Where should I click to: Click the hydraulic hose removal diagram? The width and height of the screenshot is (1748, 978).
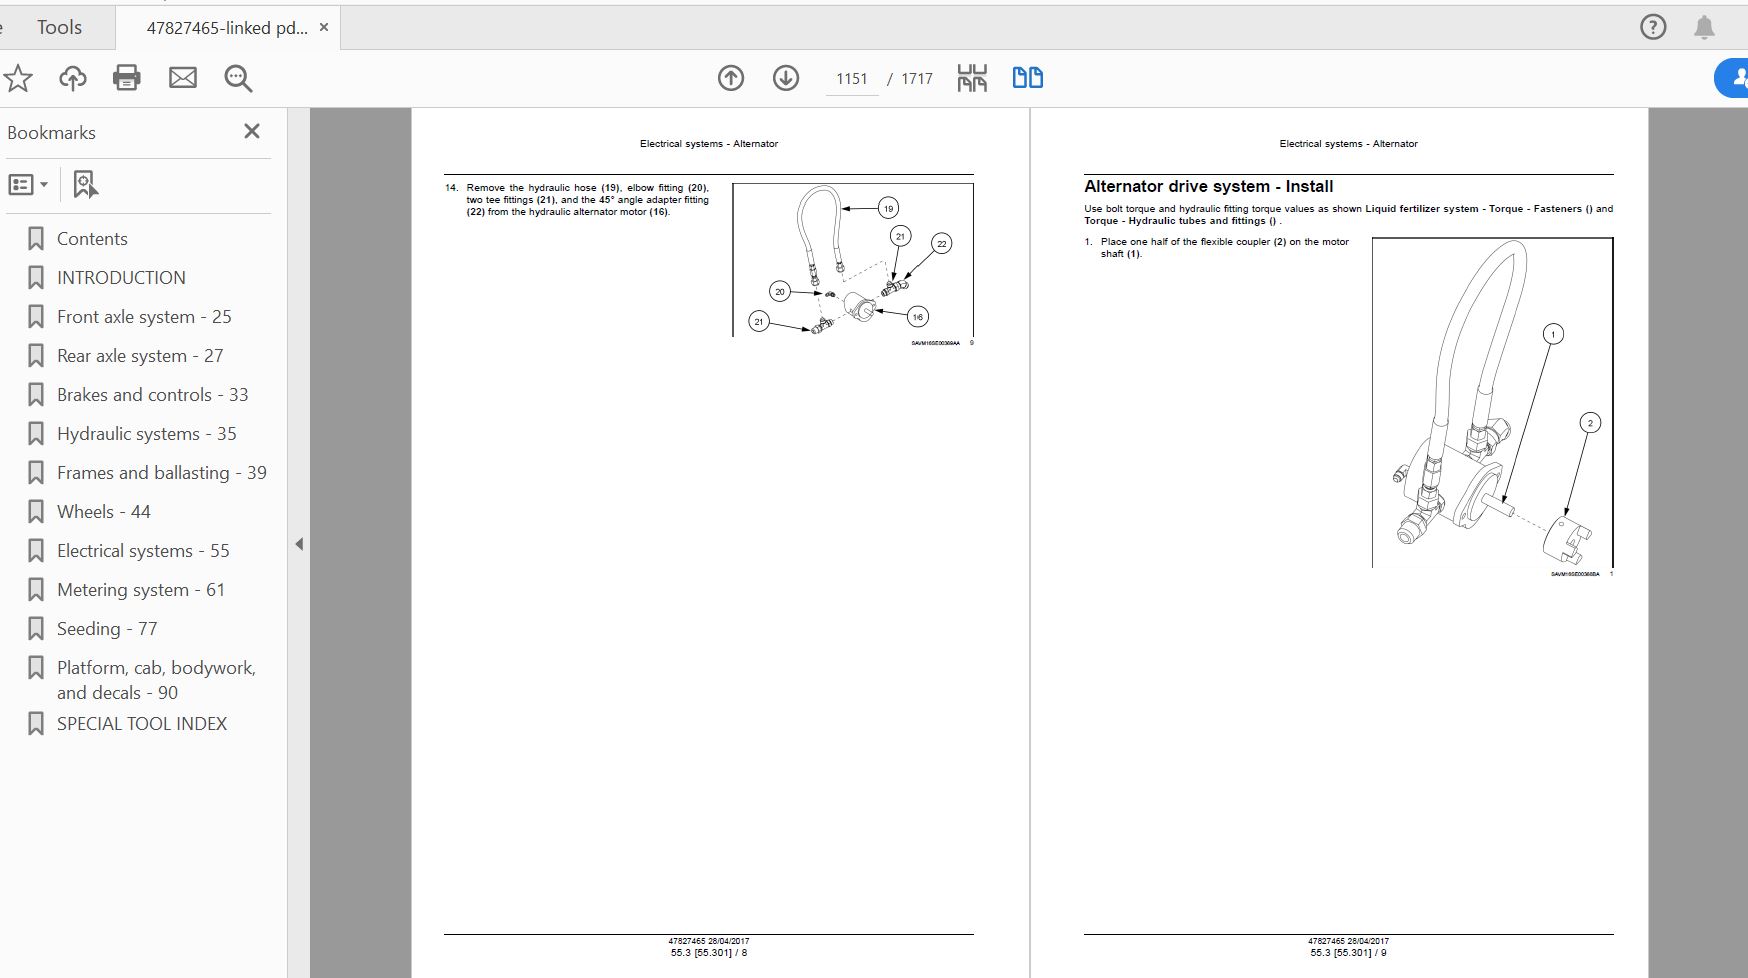pos(853,260)
